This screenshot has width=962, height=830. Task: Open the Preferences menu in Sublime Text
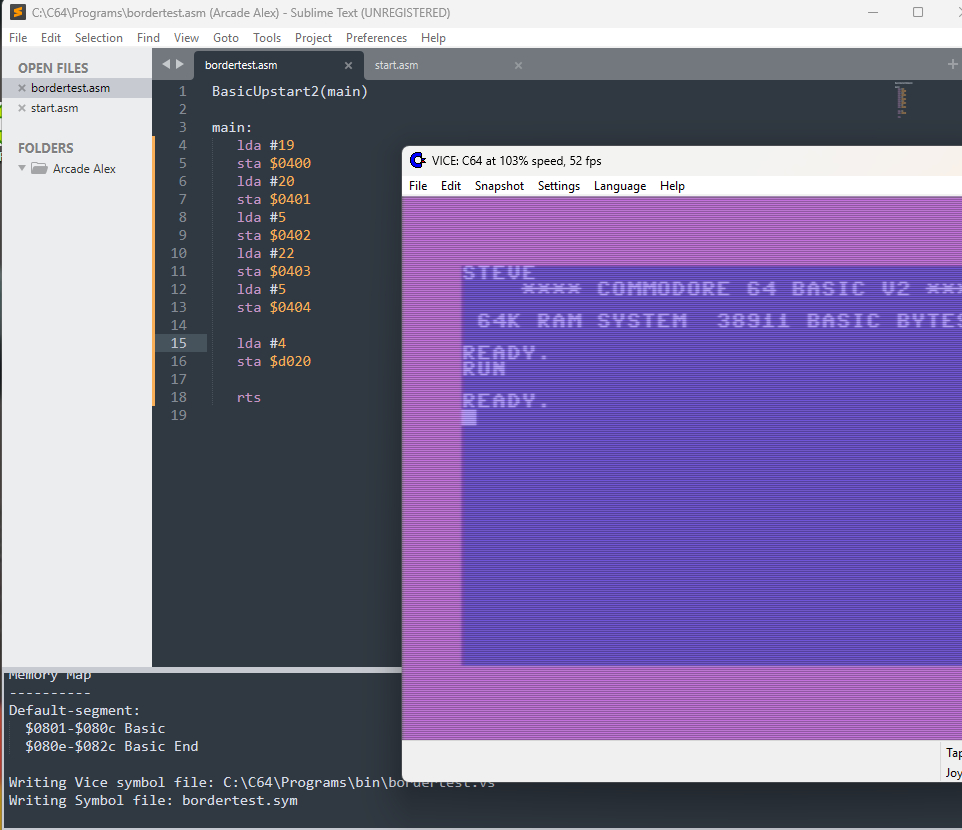click(376, 38)
